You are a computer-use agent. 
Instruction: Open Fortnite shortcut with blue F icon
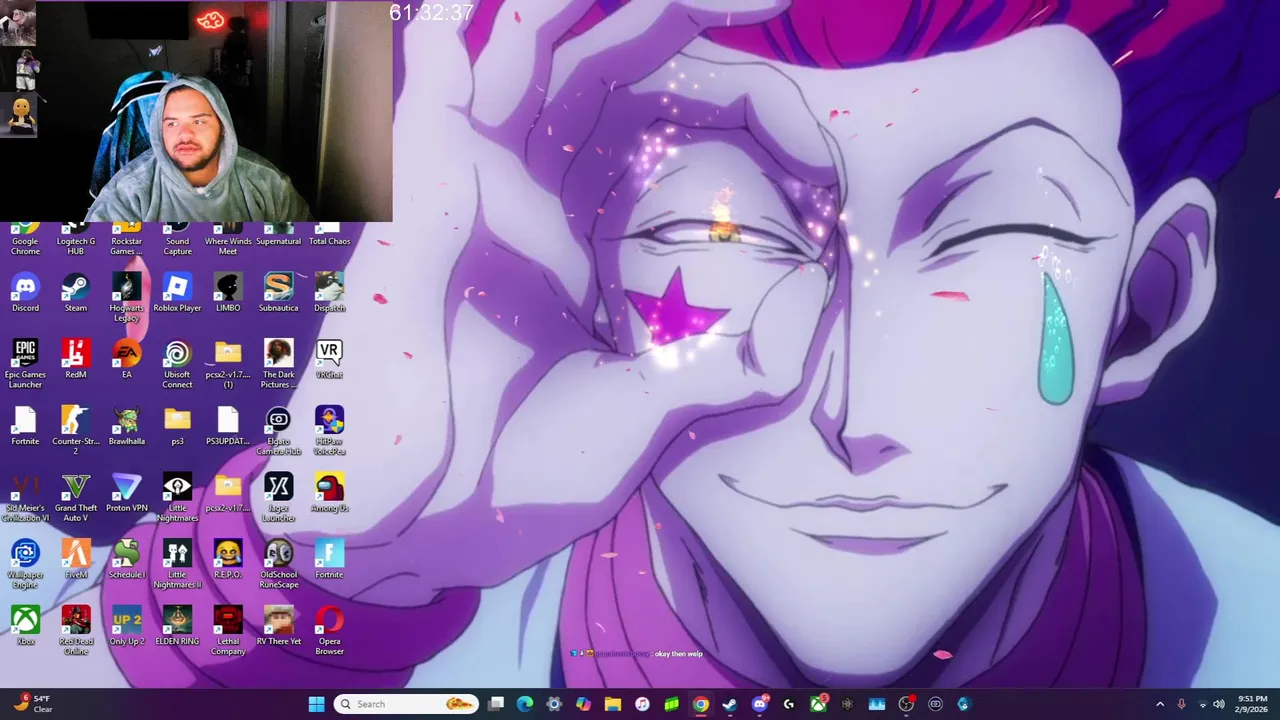pyautogui.click(x=329, y=560)
